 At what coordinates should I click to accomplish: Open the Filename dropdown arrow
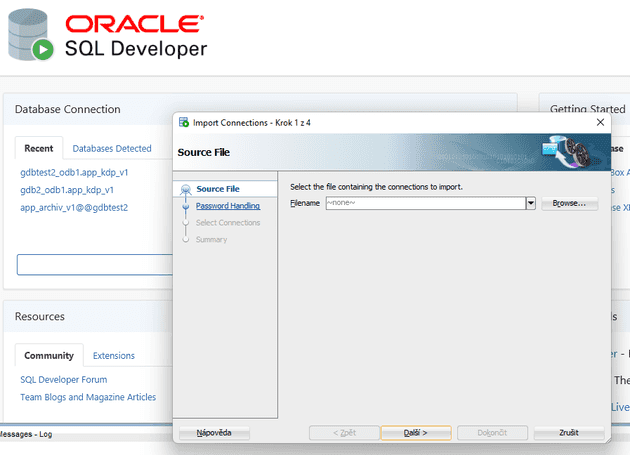pyautogui.click(x=531, y=203)
